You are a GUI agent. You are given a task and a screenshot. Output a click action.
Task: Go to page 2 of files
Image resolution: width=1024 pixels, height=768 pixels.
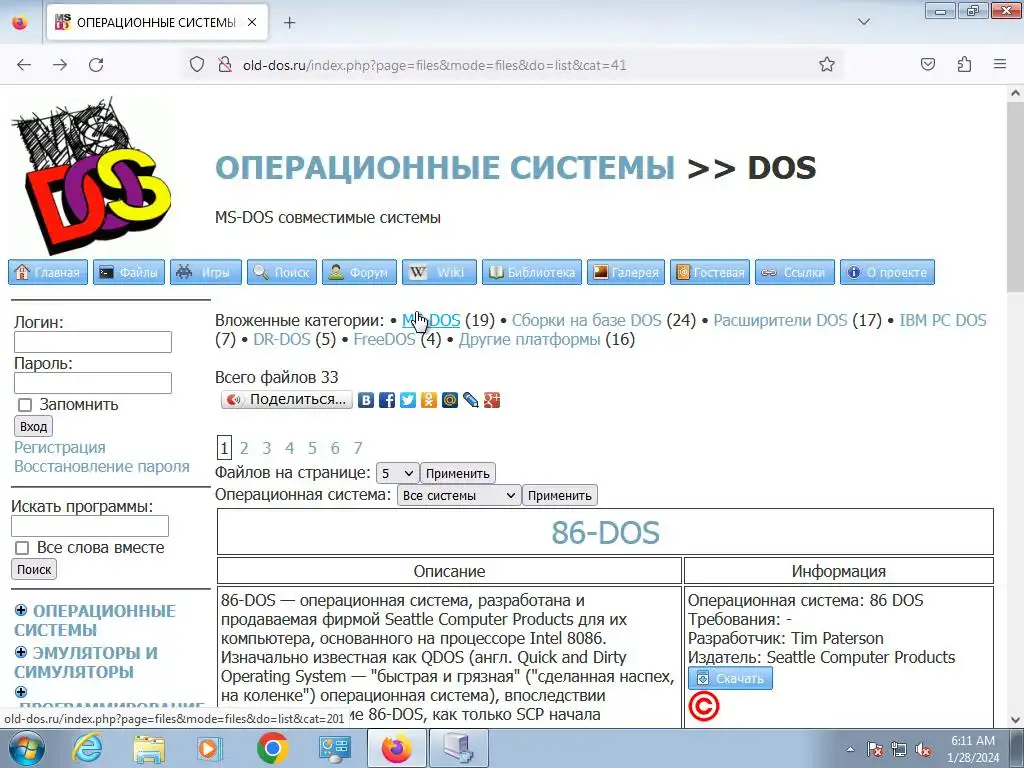pyautogui.click(x=244, y=448)
